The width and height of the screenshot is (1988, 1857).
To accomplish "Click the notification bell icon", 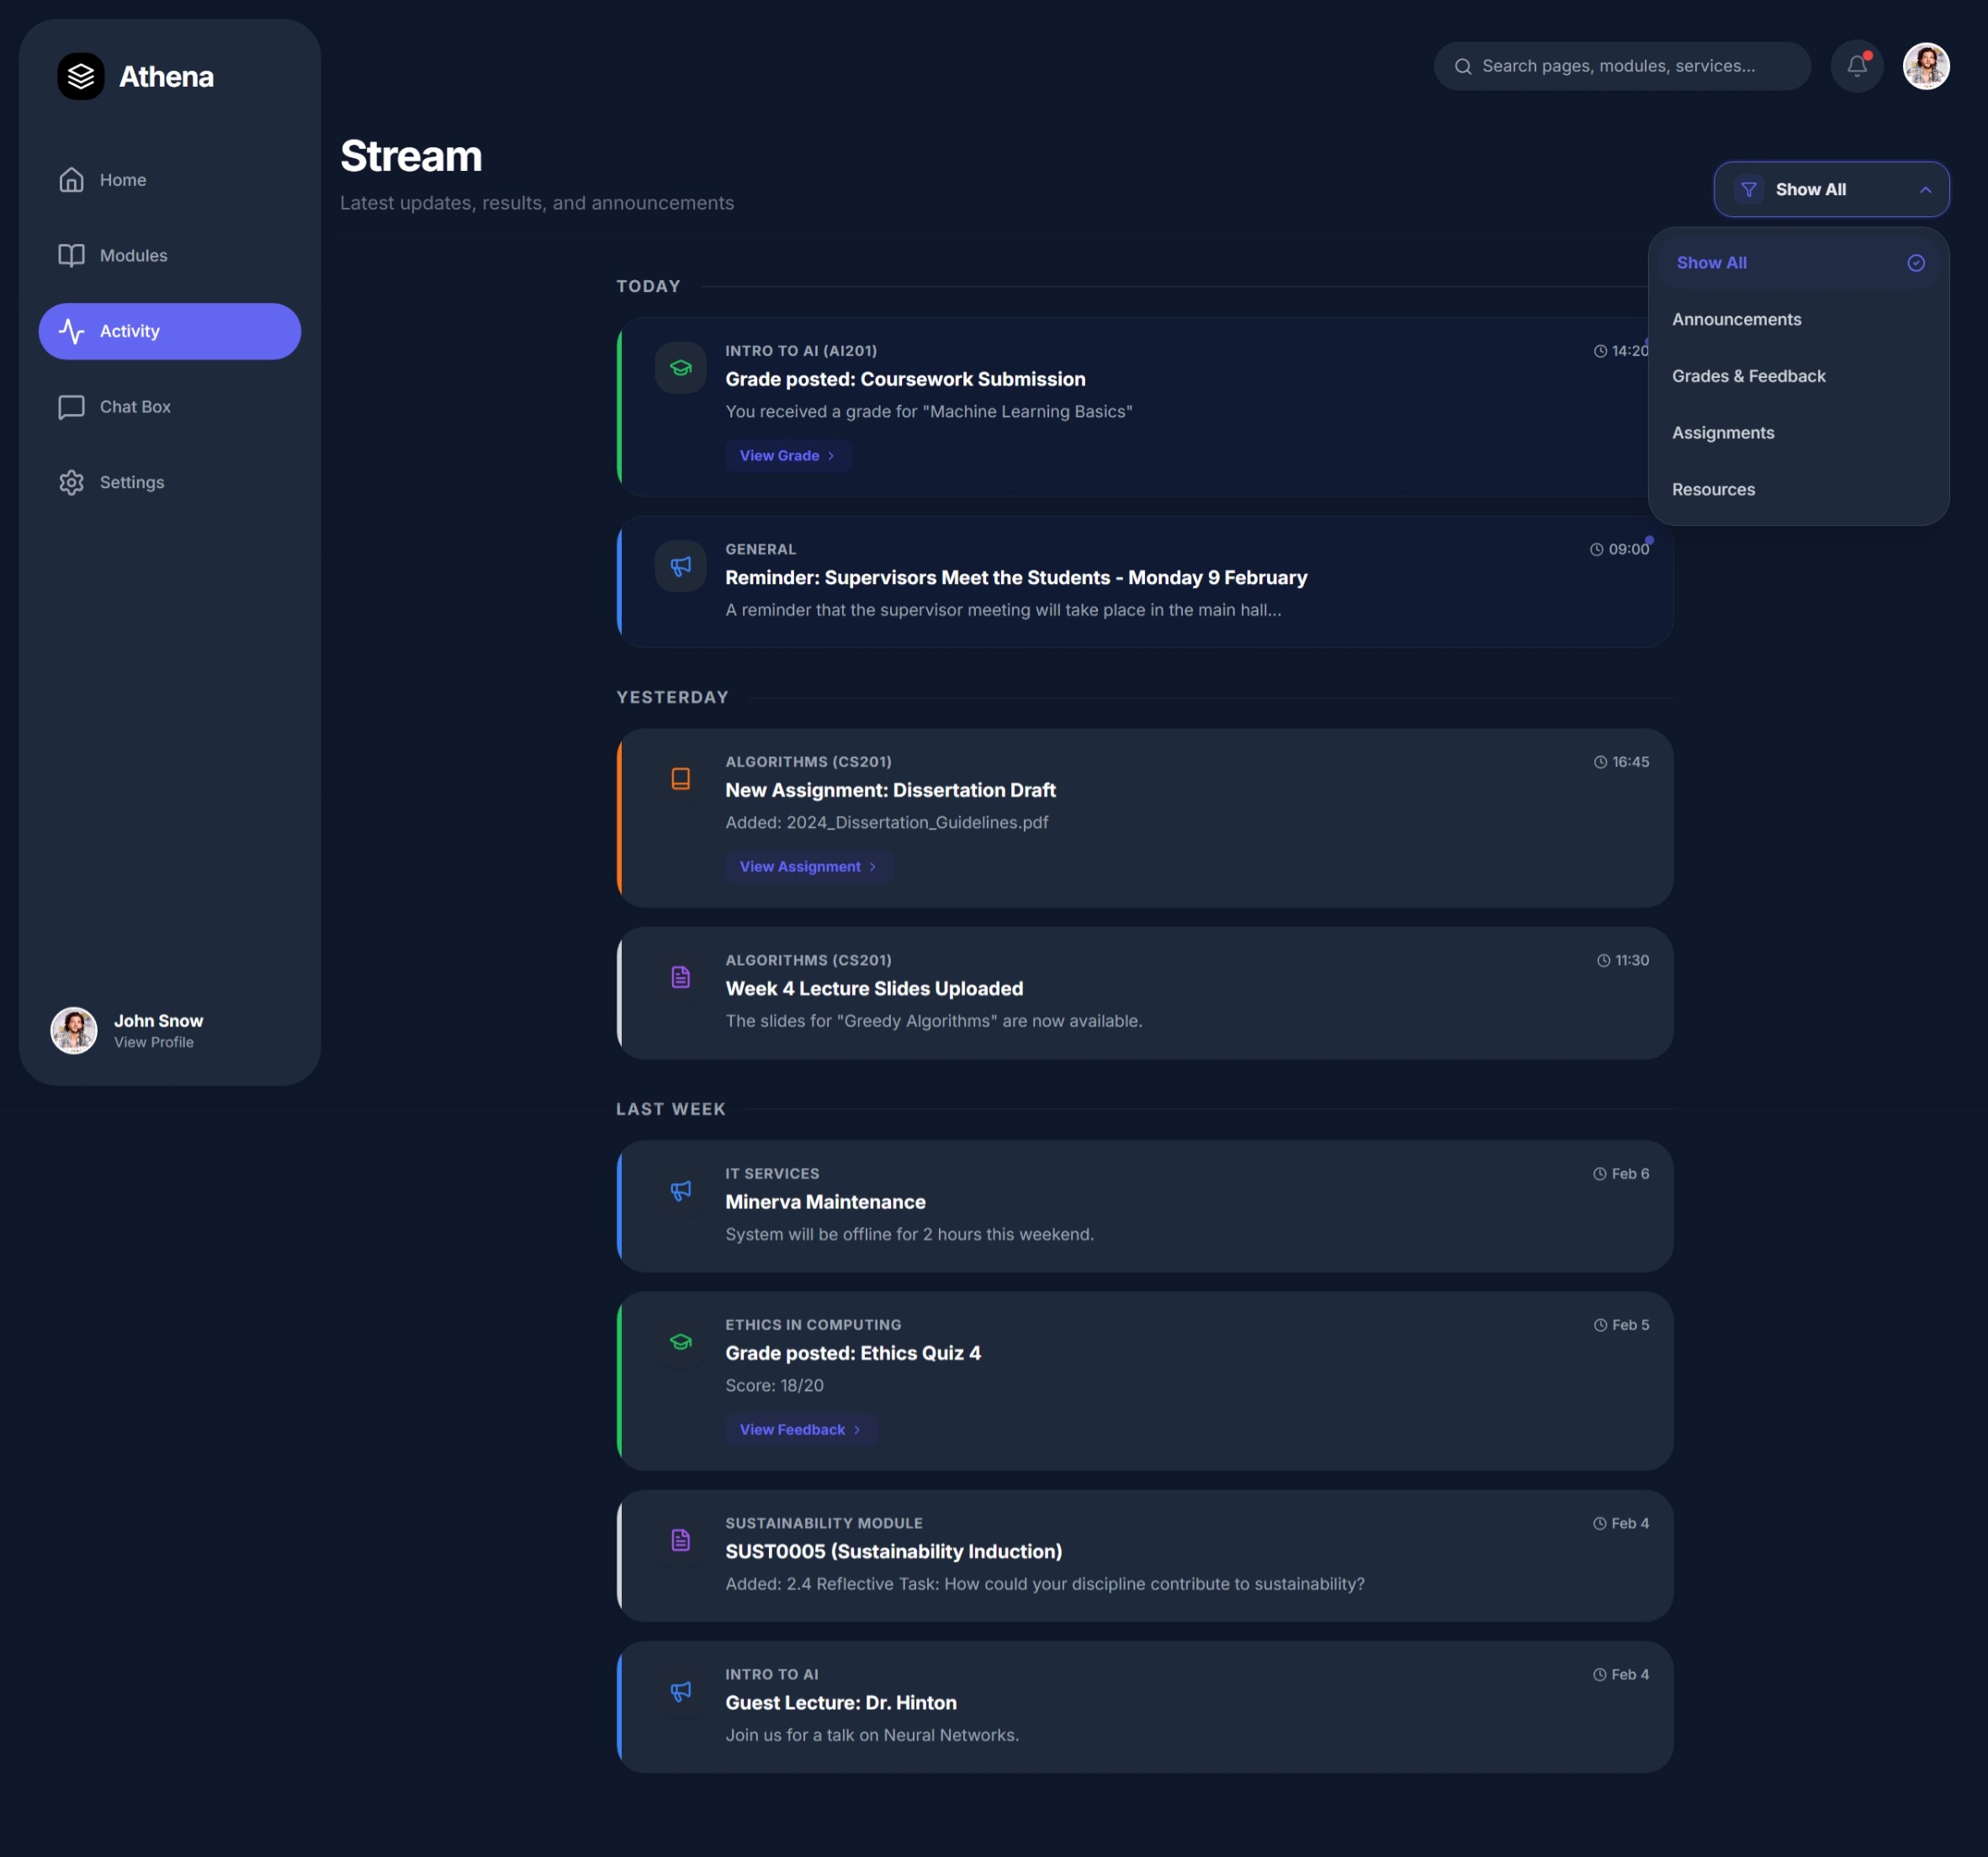I will 1856,66.
